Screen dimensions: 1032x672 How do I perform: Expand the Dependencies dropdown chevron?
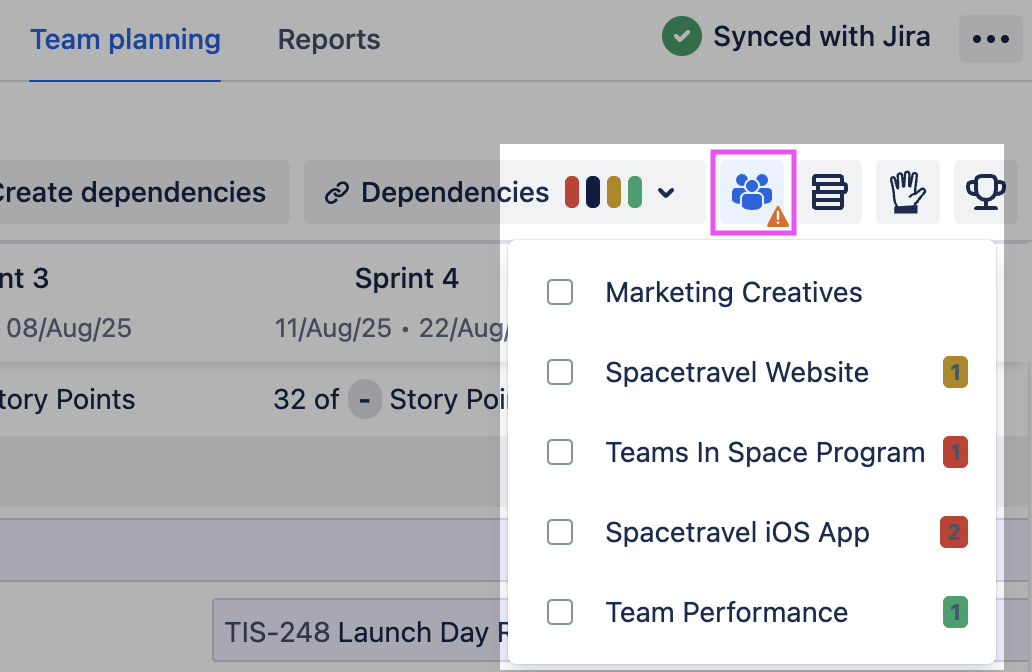point(667,193)
